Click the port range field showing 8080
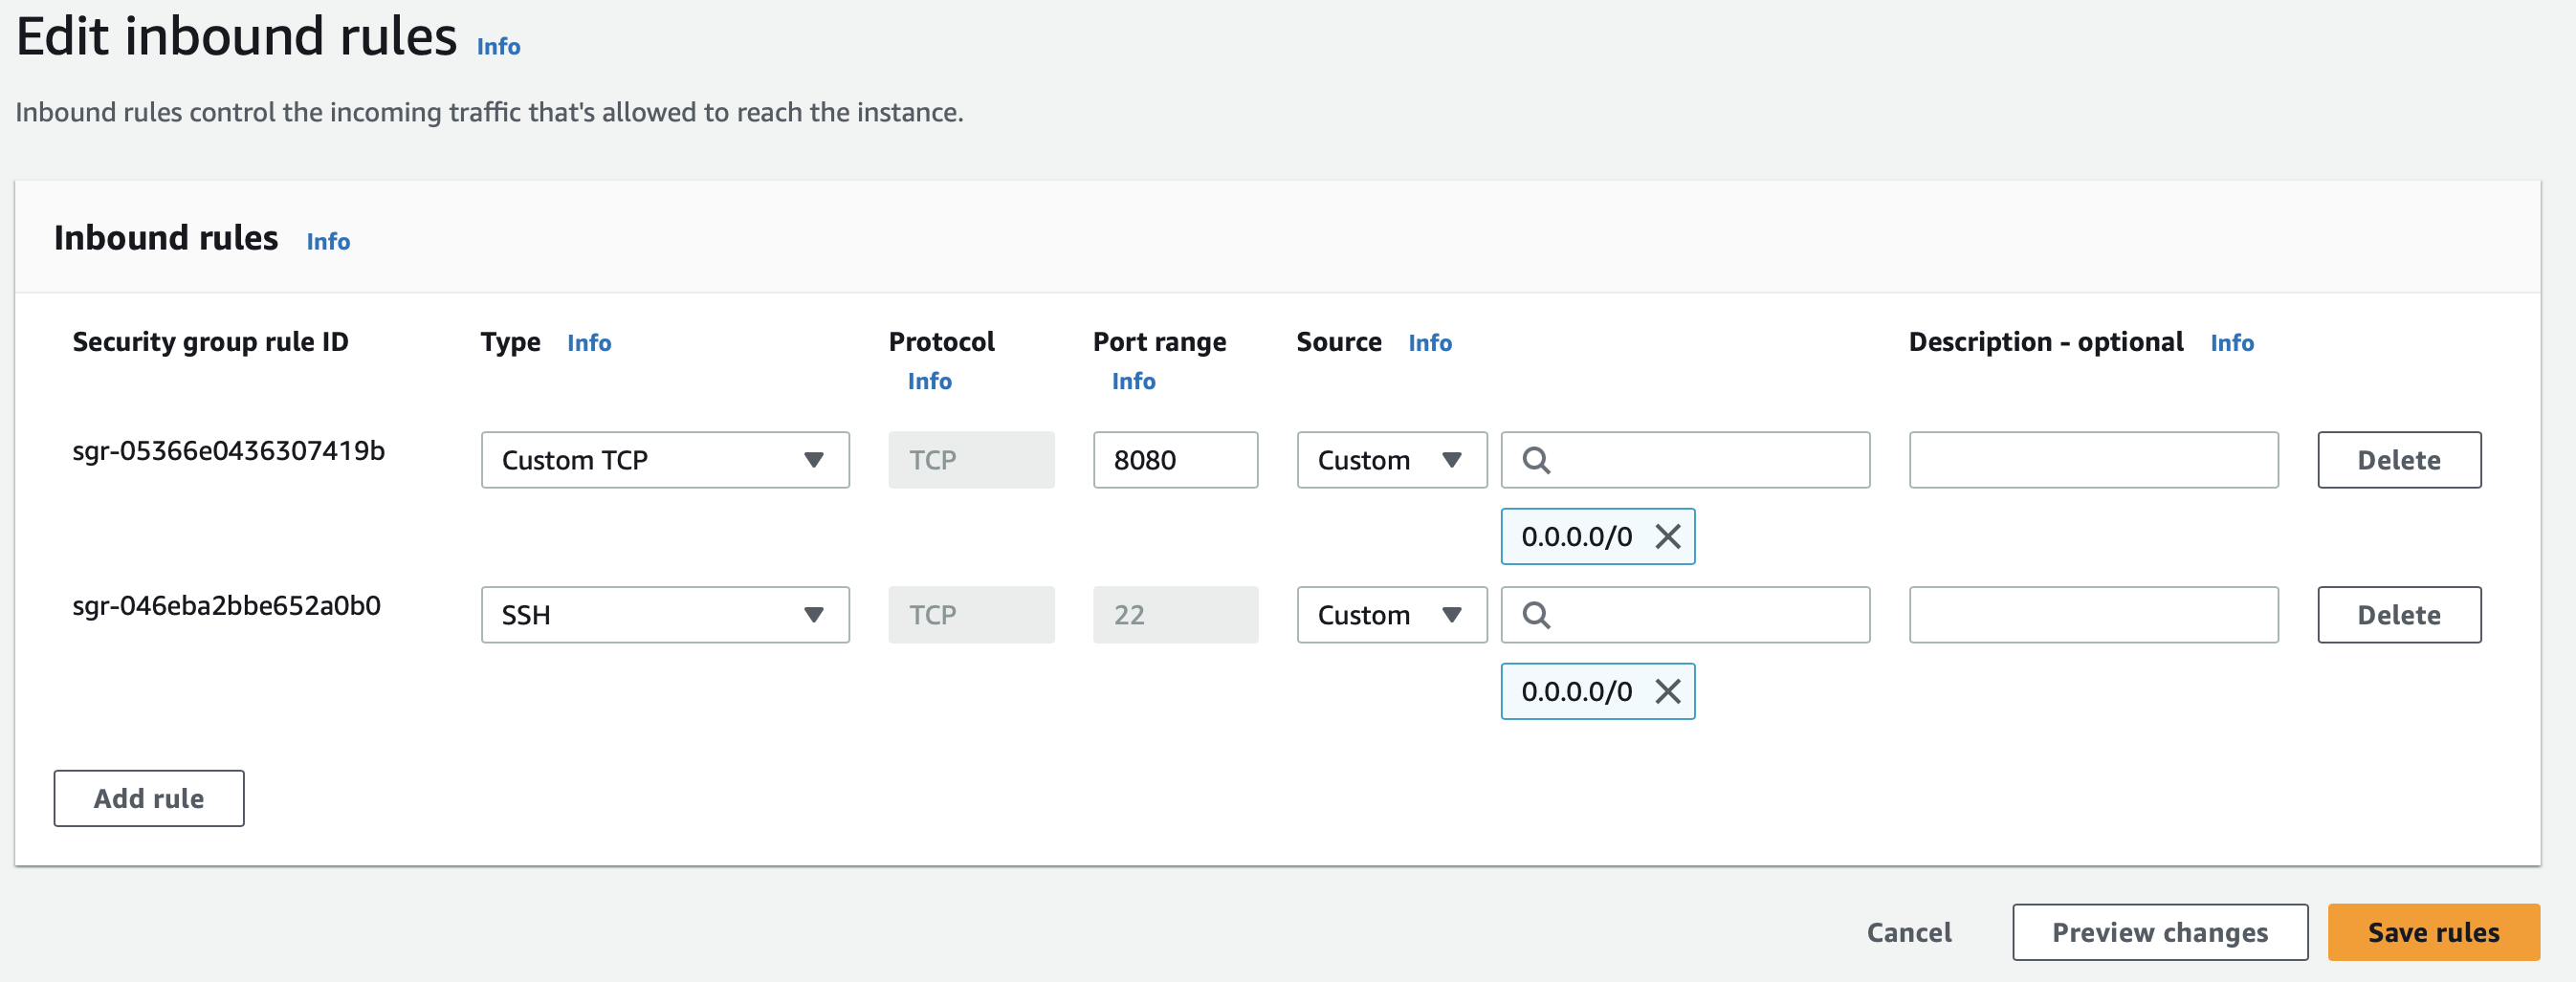 pos(1175,460)
